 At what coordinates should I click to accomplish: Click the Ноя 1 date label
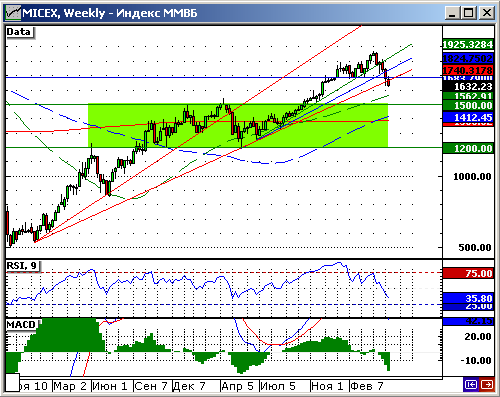click(327, 386)
